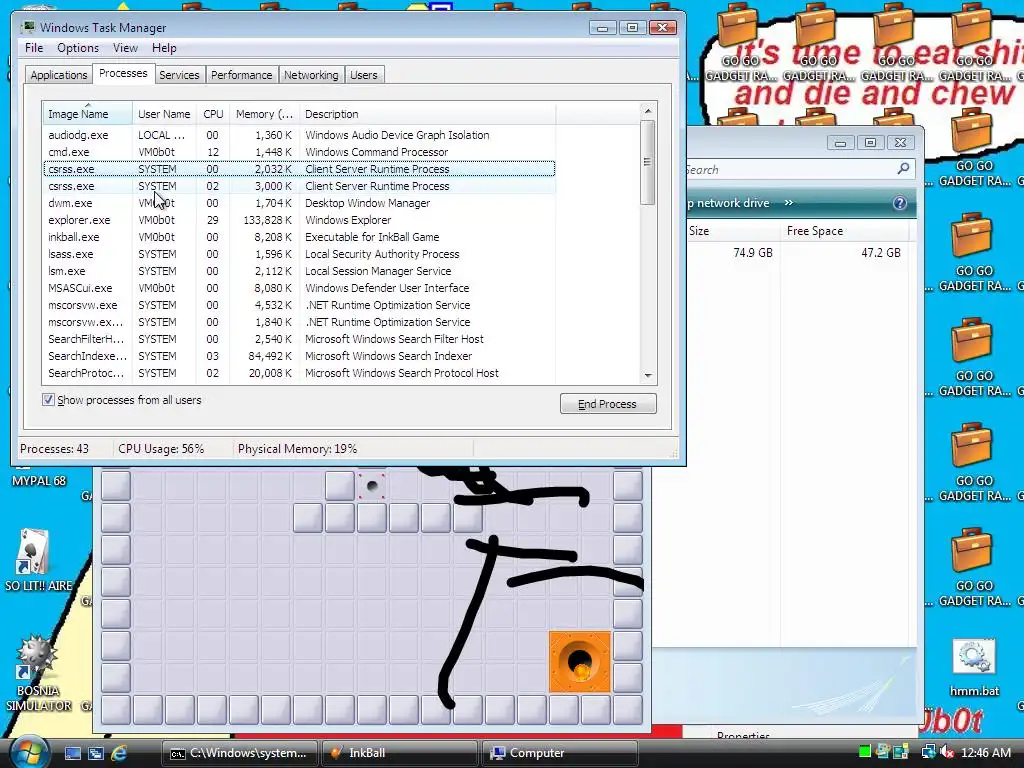The image size is (1024, 768).
Task: Click the Free Space column header
Action: [x=844, y=231]
